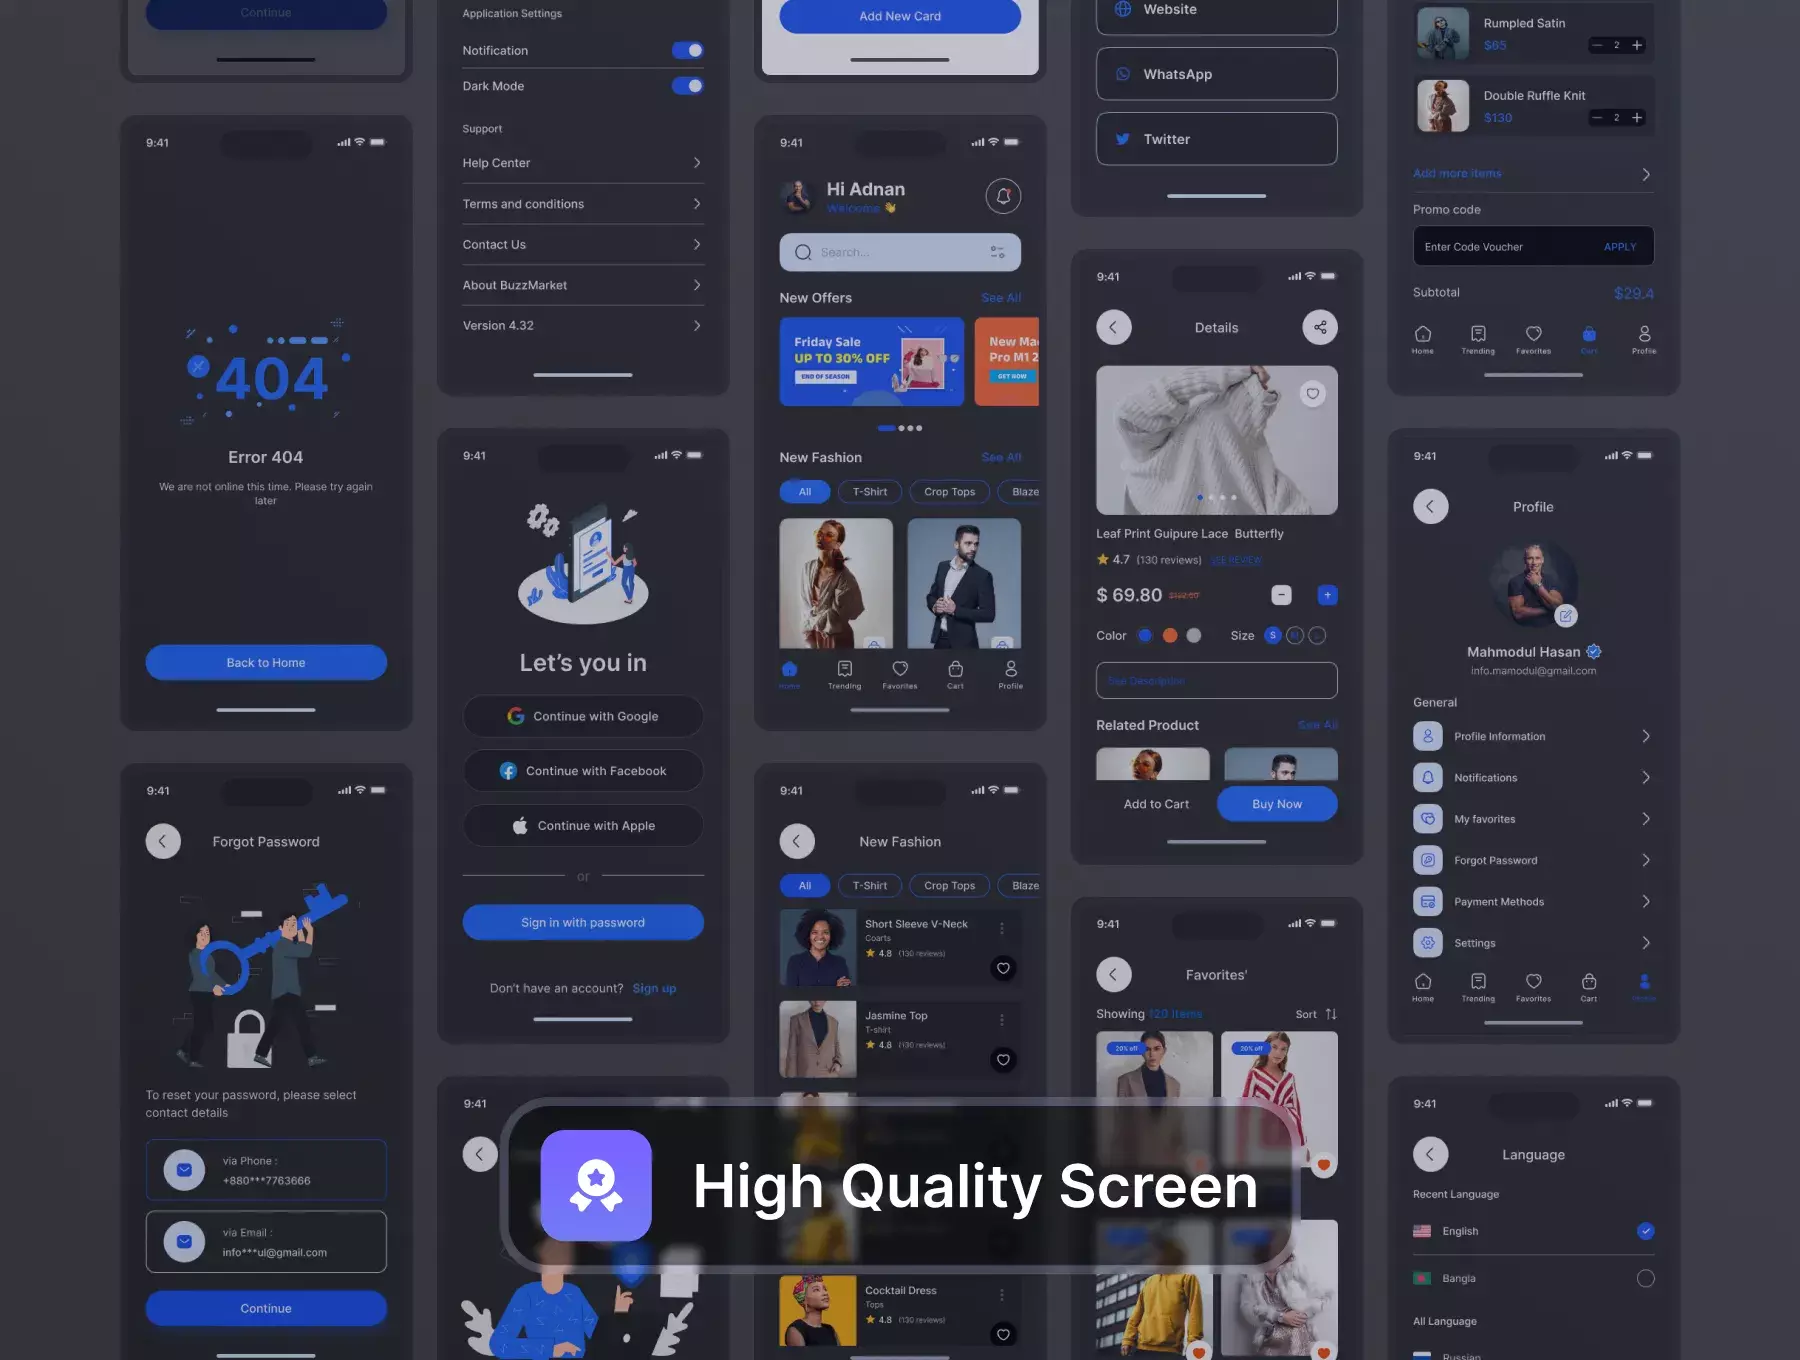Select Crop Tops chip on New Fashion list
Image resolution: width=1800 pixels, height=1360 pixels.
[950, 886]
